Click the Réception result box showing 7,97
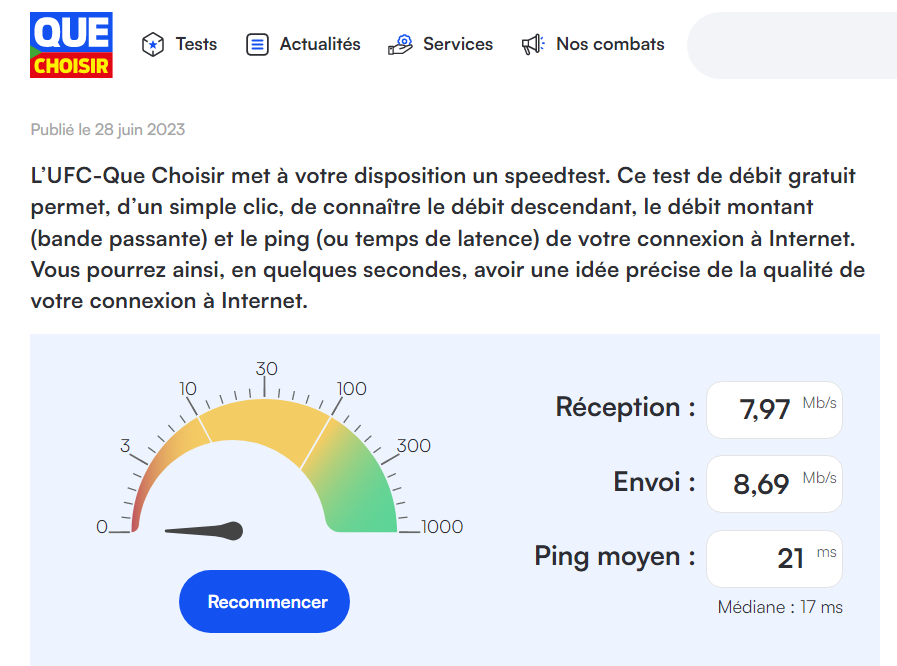Screen dimensions: 897x666 click(x=773, y=409)
